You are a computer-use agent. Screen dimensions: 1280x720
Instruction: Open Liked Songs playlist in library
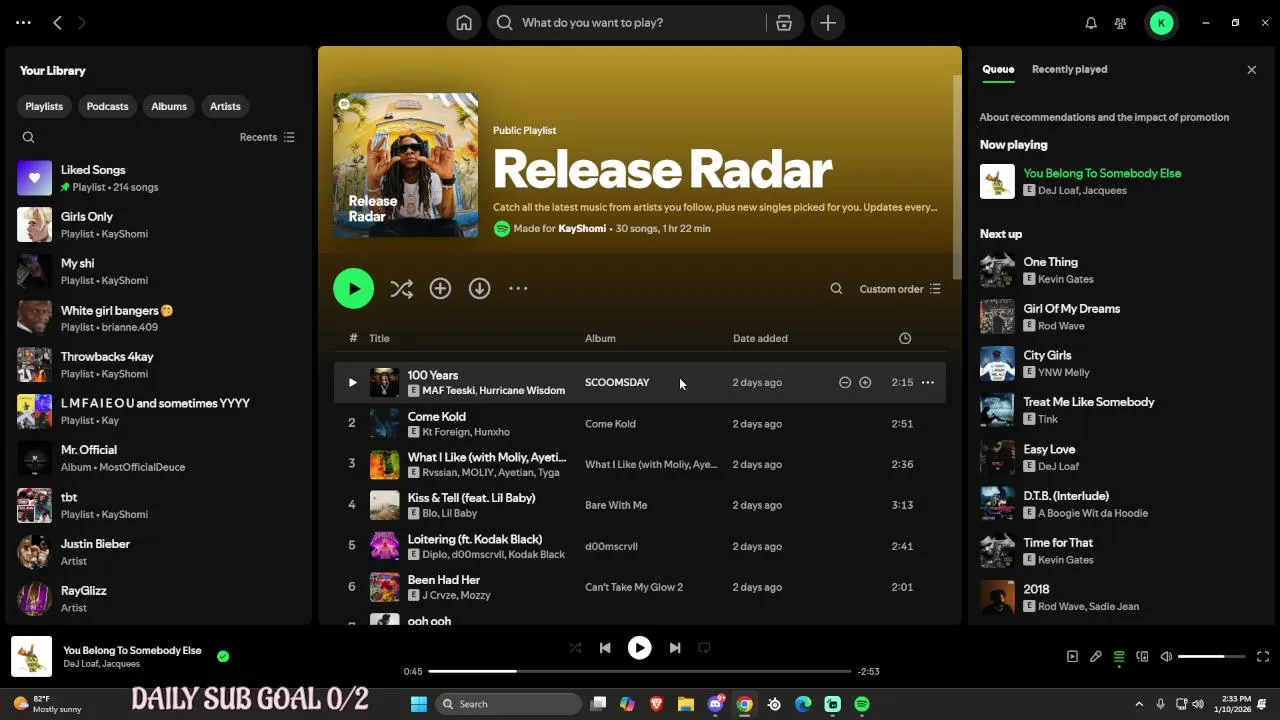point(160,178)
